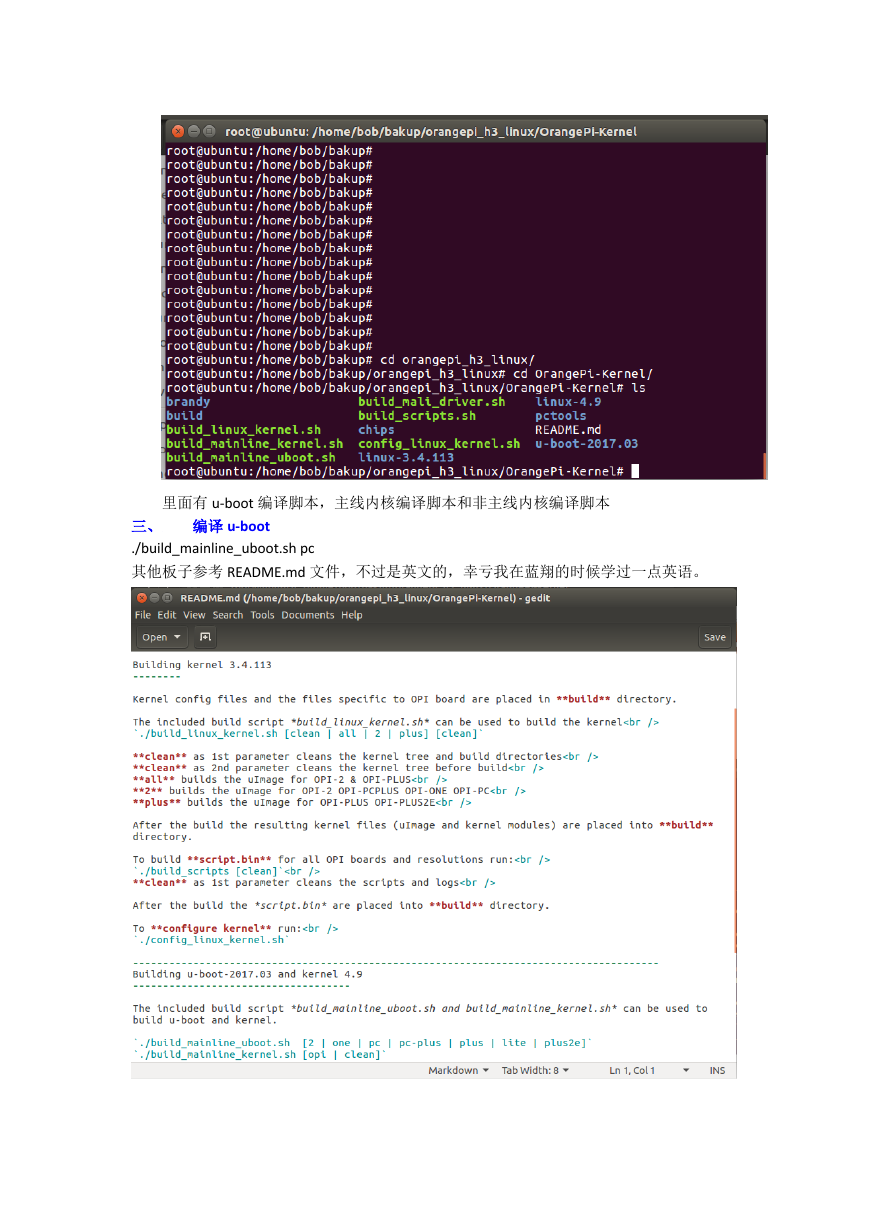Click the brandy directory name in terminal
The image size is (869, 1228).
point(188,402)
